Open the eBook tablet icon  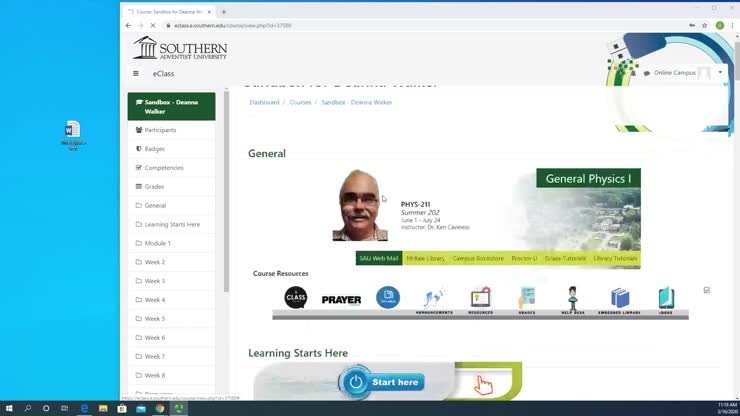(666, 300)
